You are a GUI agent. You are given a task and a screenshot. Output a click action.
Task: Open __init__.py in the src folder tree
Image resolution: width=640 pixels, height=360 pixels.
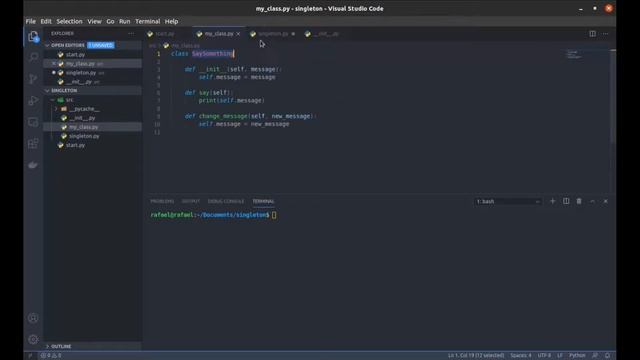coord(93,118)
